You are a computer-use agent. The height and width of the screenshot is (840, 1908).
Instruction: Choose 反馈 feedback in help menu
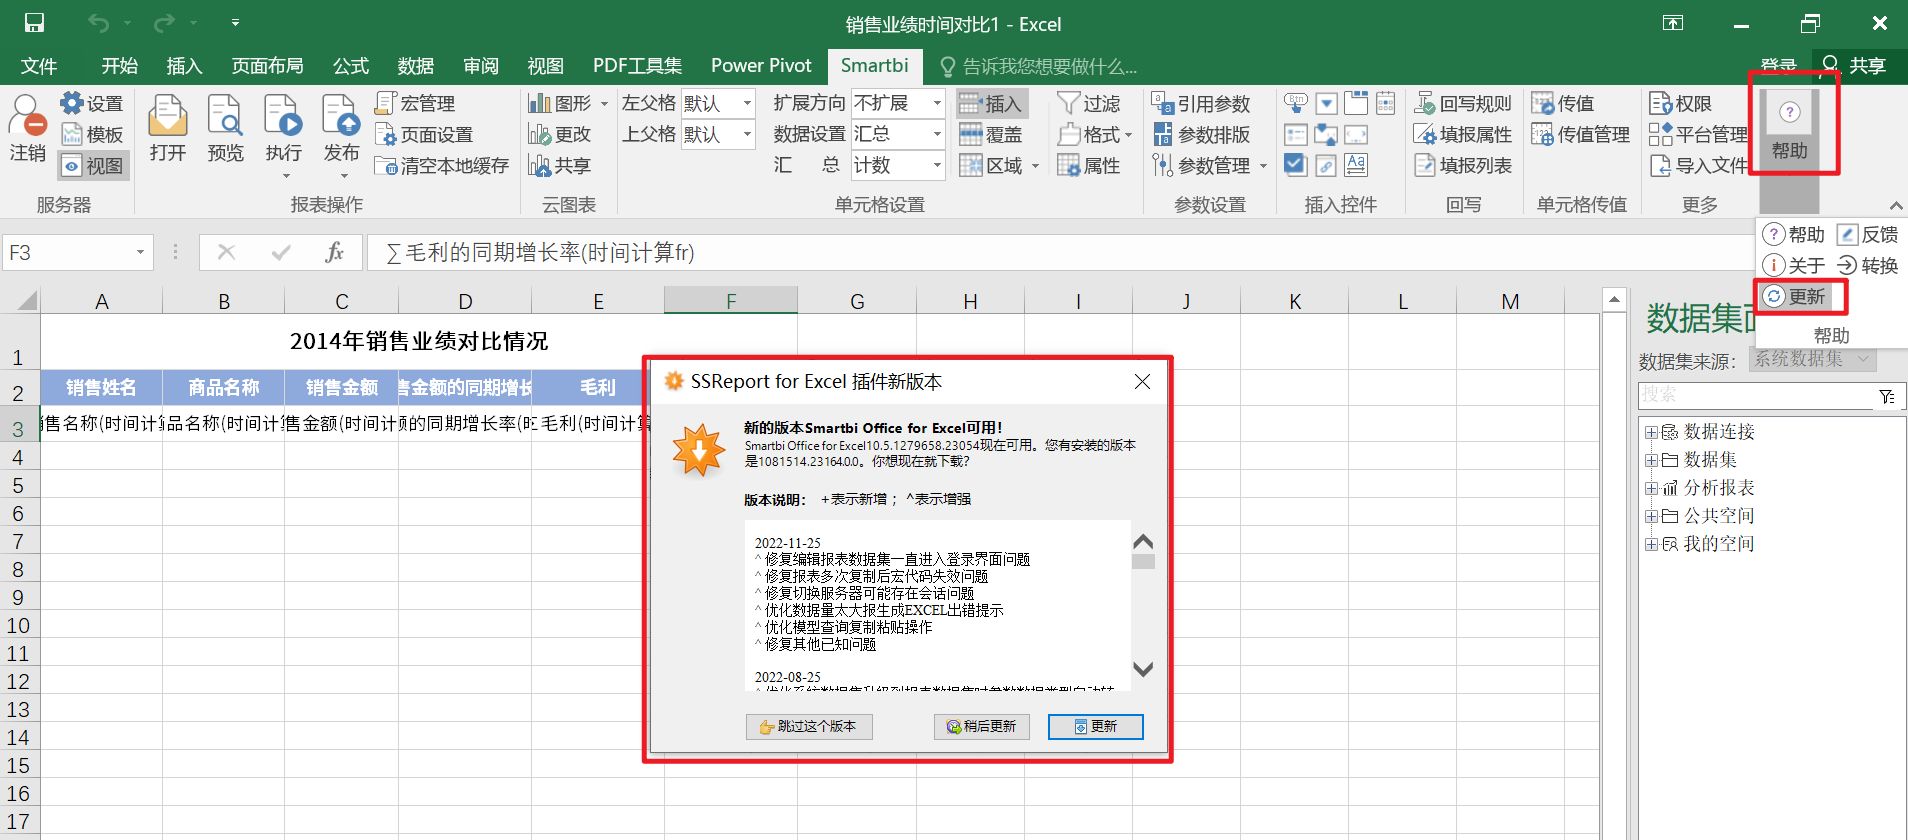pos(1868,234)
